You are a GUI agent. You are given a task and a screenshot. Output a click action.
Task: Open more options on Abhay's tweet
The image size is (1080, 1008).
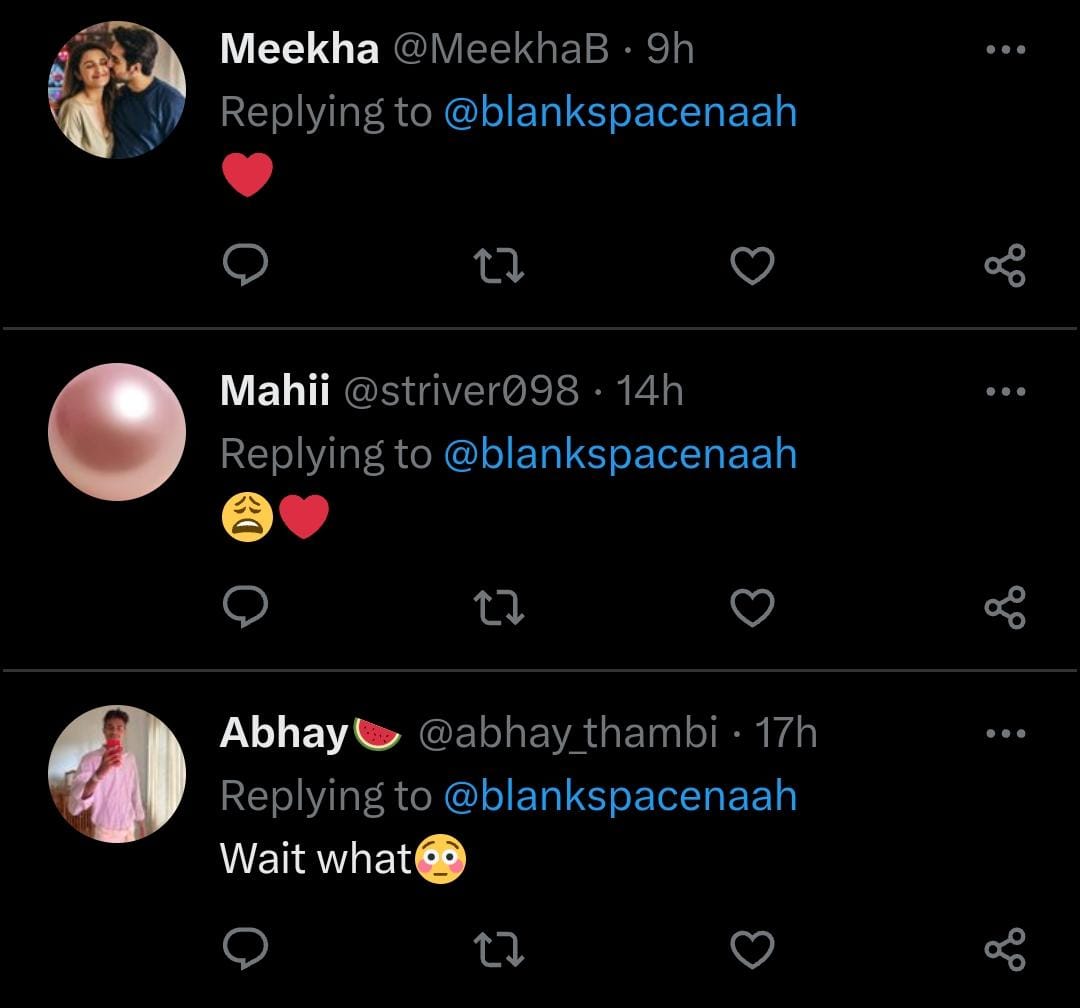point(1006,733)
